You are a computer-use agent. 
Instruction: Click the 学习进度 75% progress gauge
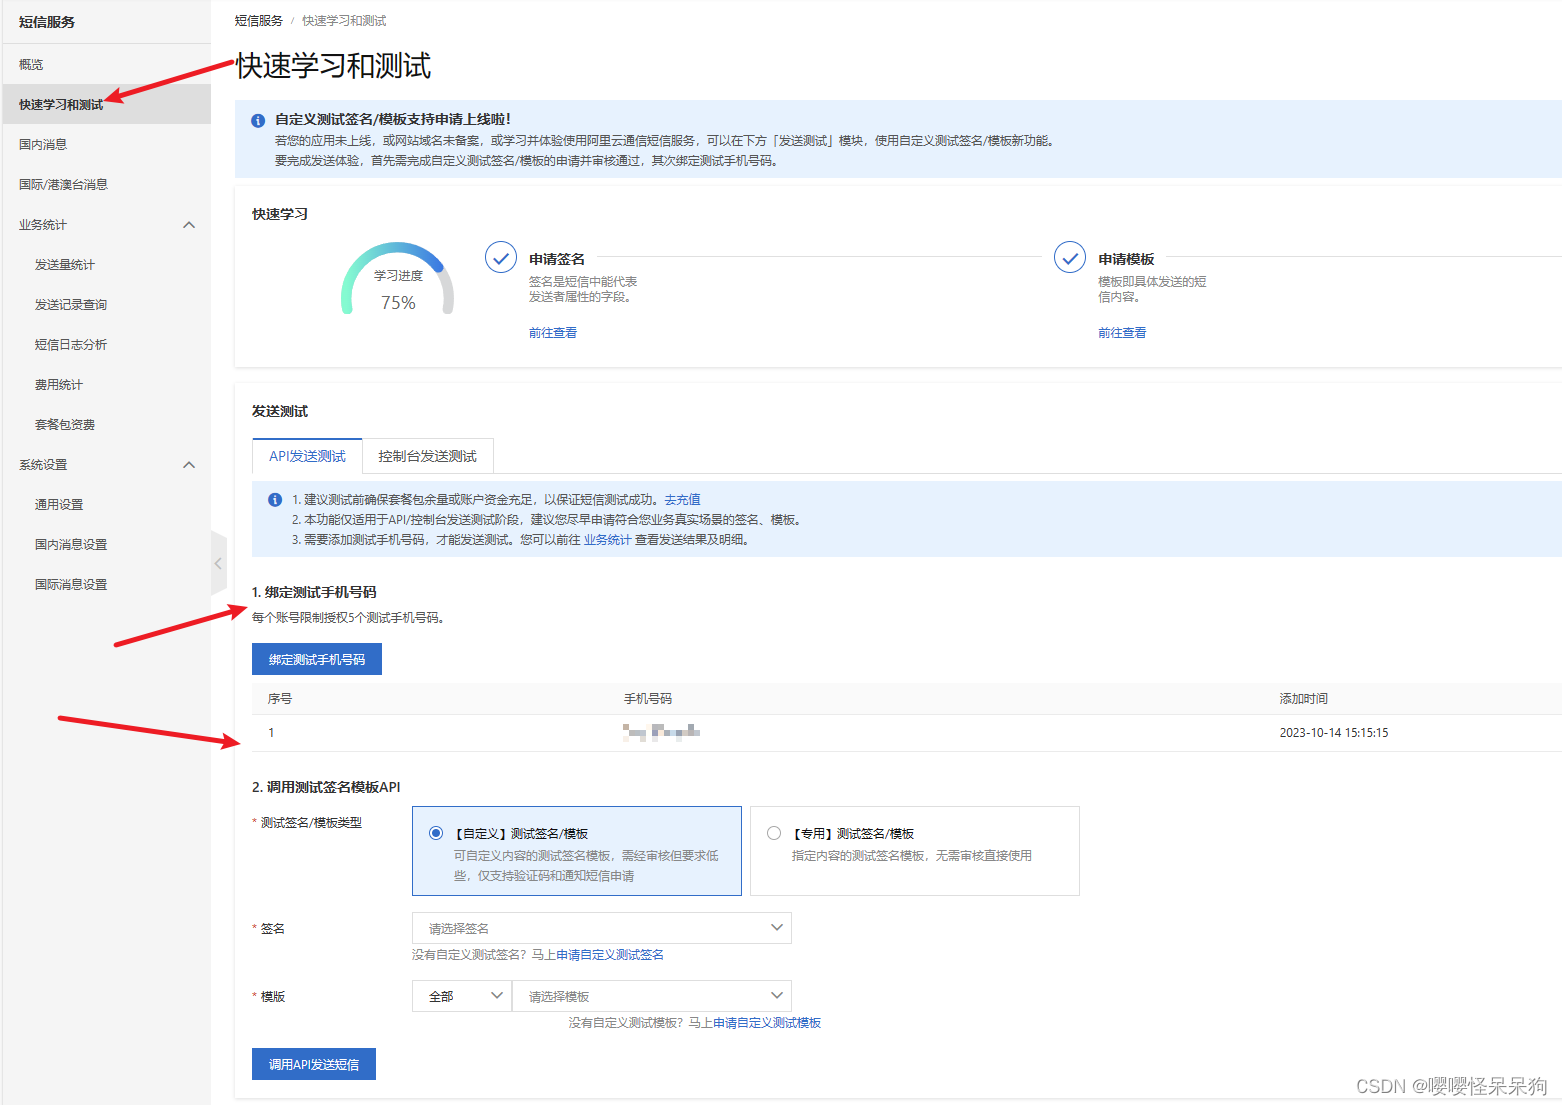tap(398, 280)
